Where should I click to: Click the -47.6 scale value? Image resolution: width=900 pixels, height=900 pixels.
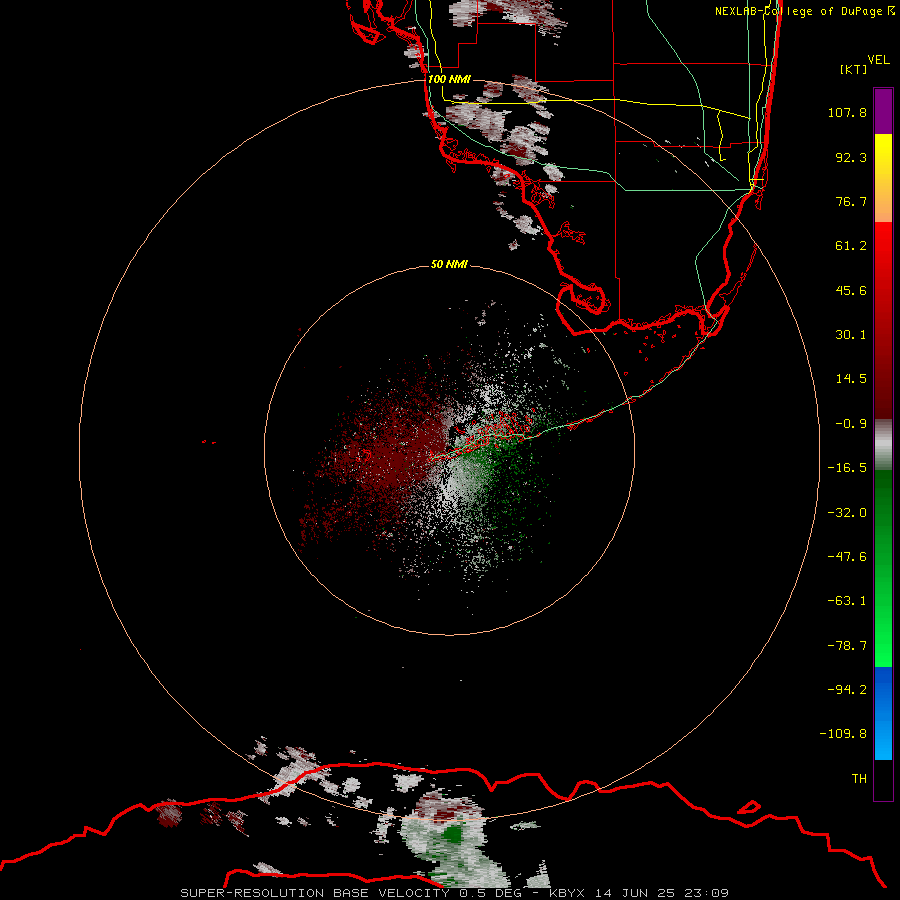coord(847,557)
